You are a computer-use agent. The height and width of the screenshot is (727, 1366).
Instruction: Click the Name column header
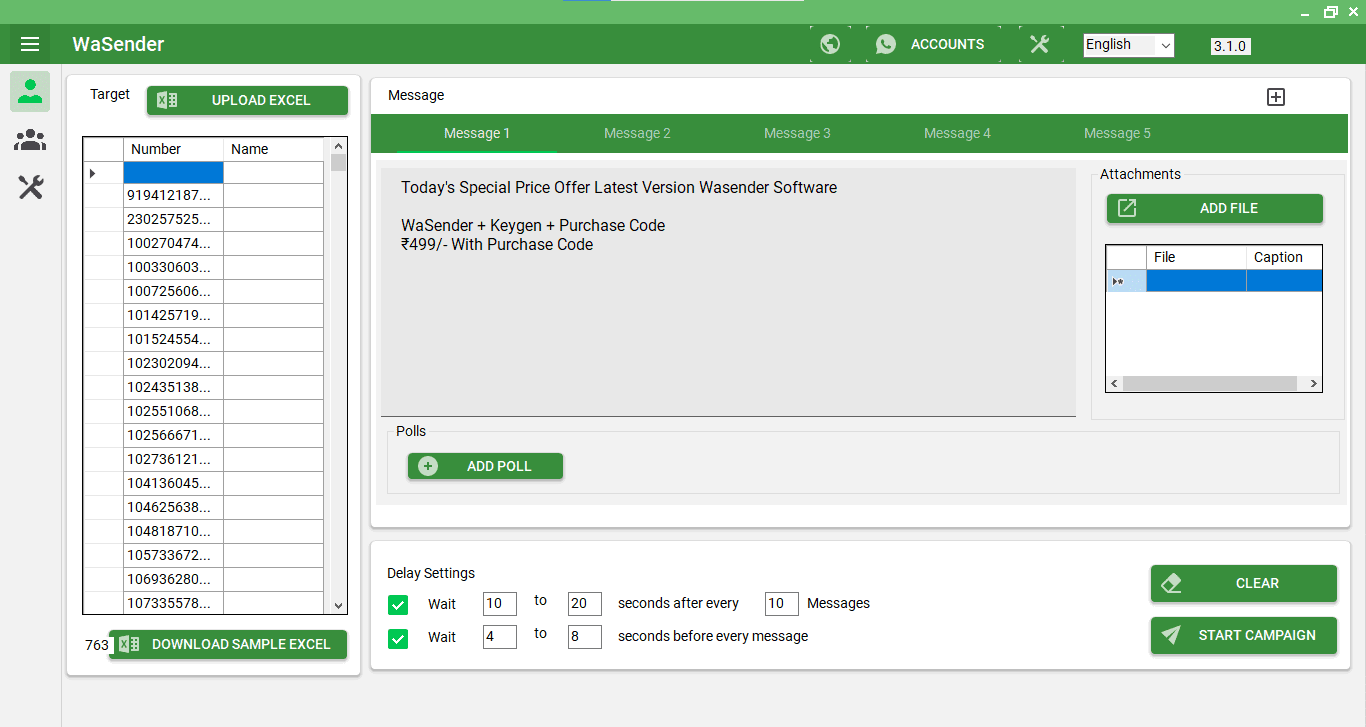(x=273, y=149)
